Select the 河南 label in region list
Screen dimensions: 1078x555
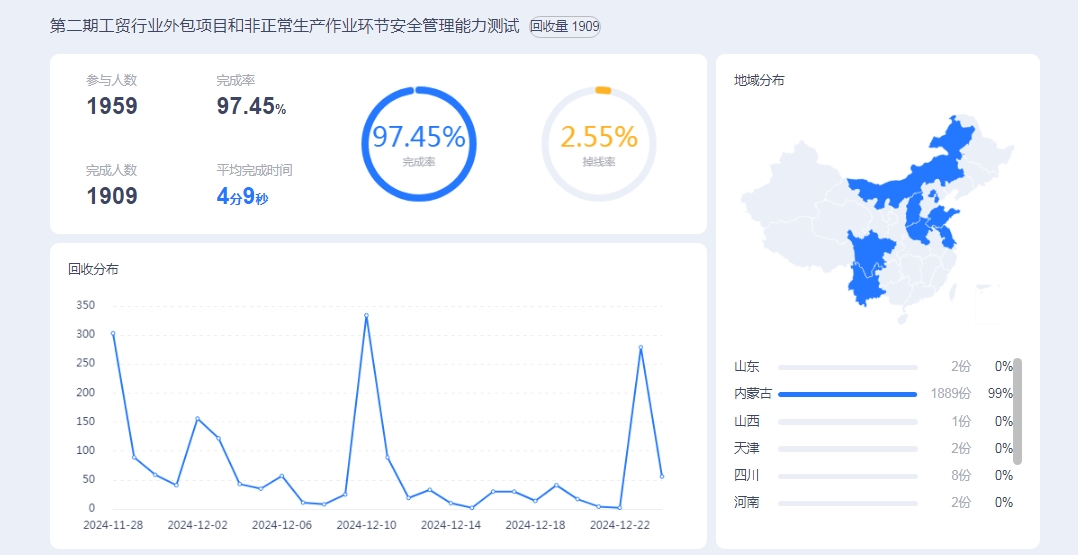(747, 502)
